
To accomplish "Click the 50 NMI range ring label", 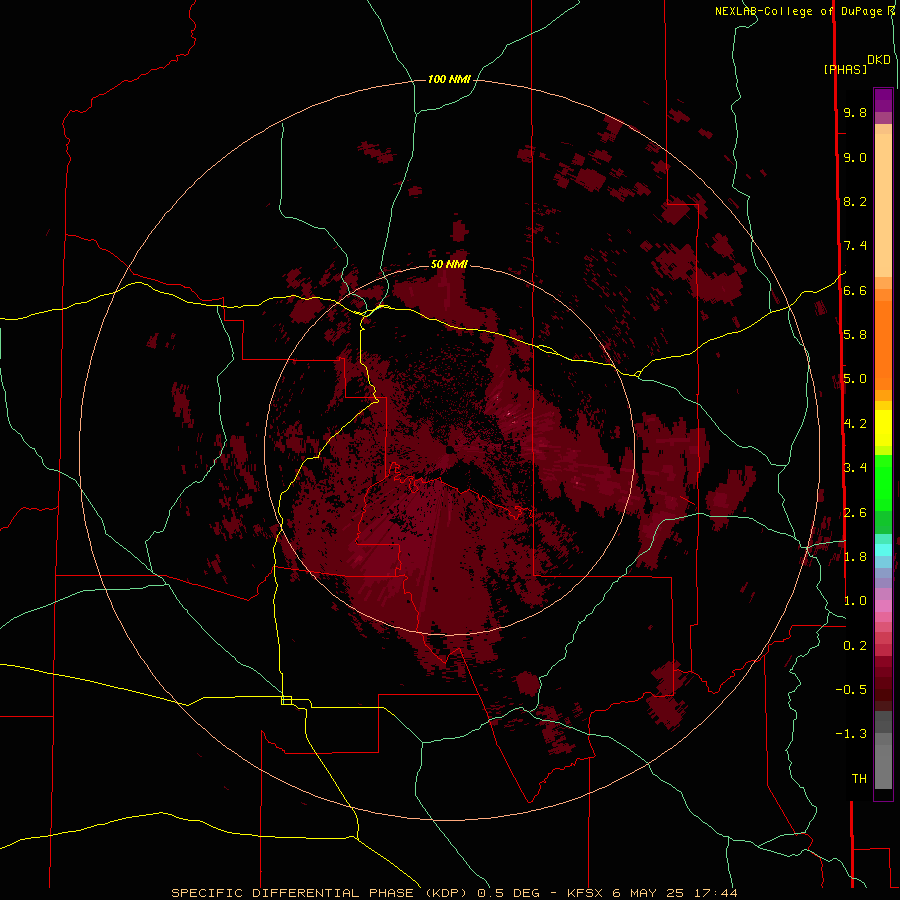I will click(449, 264).
